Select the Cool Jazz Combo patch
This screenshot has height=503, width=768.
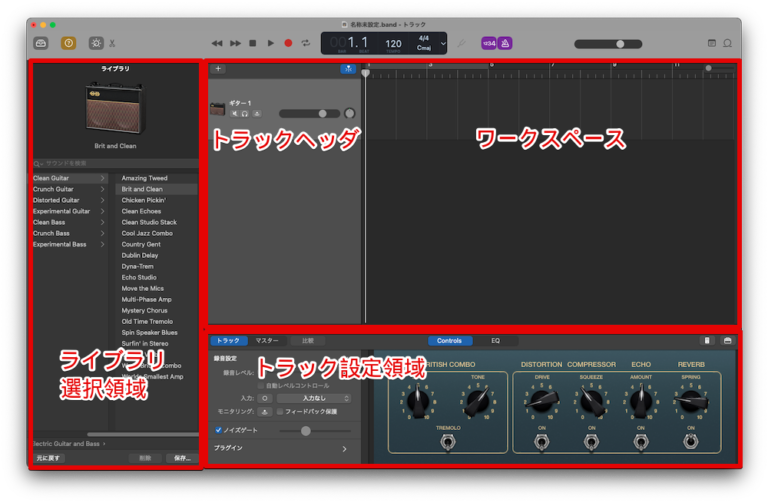coord(147,233)
